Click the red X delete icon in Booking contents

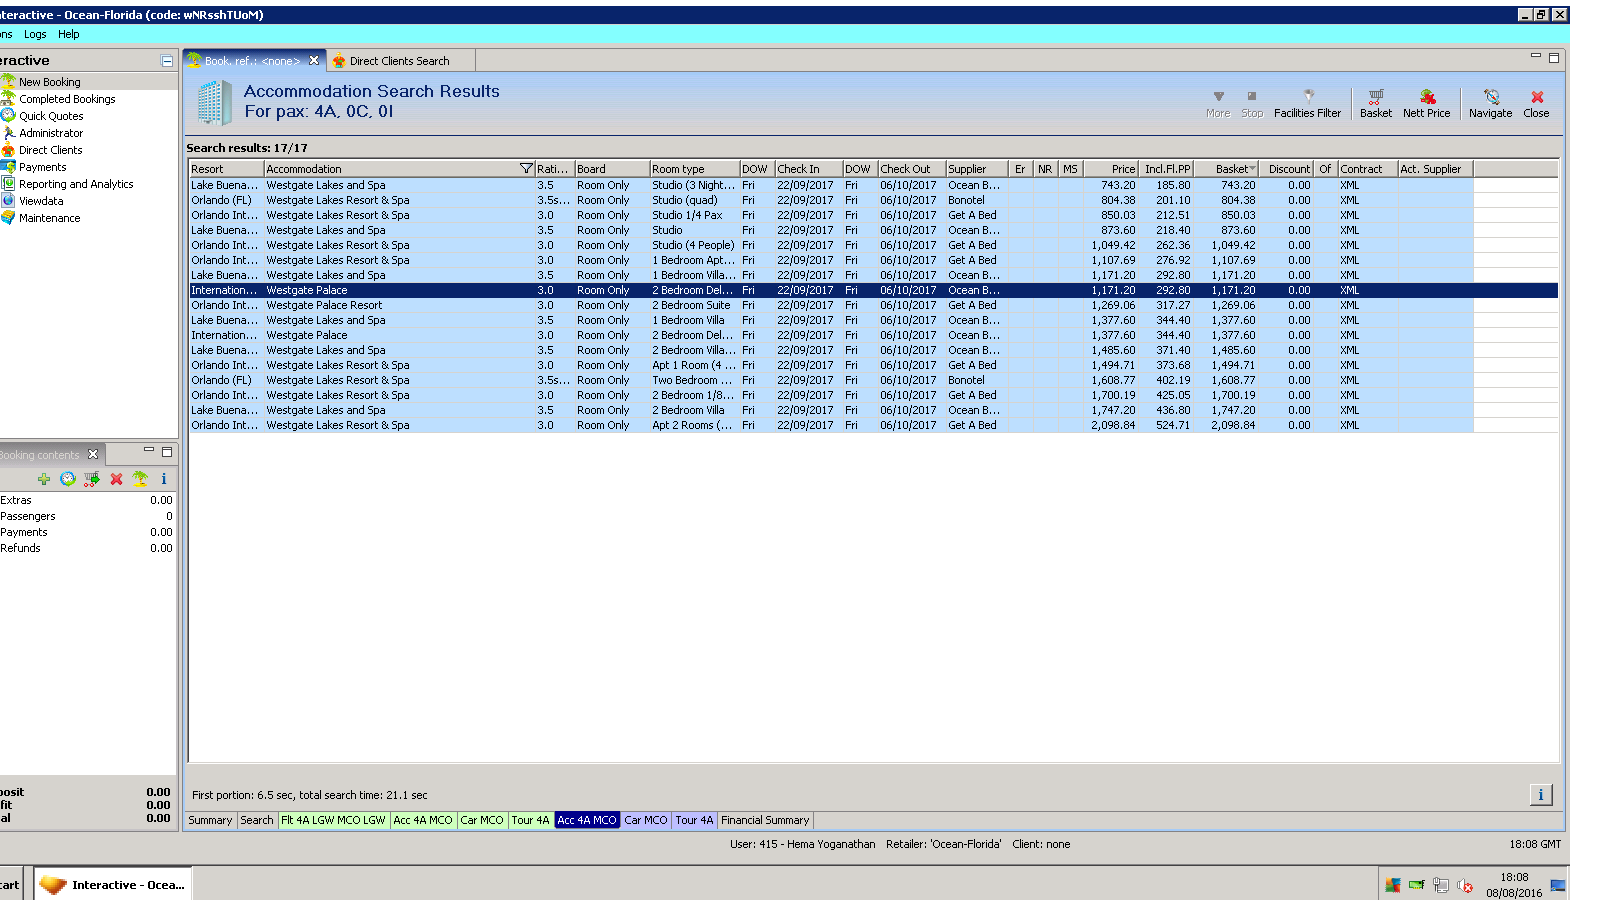[x=116, y=479]
